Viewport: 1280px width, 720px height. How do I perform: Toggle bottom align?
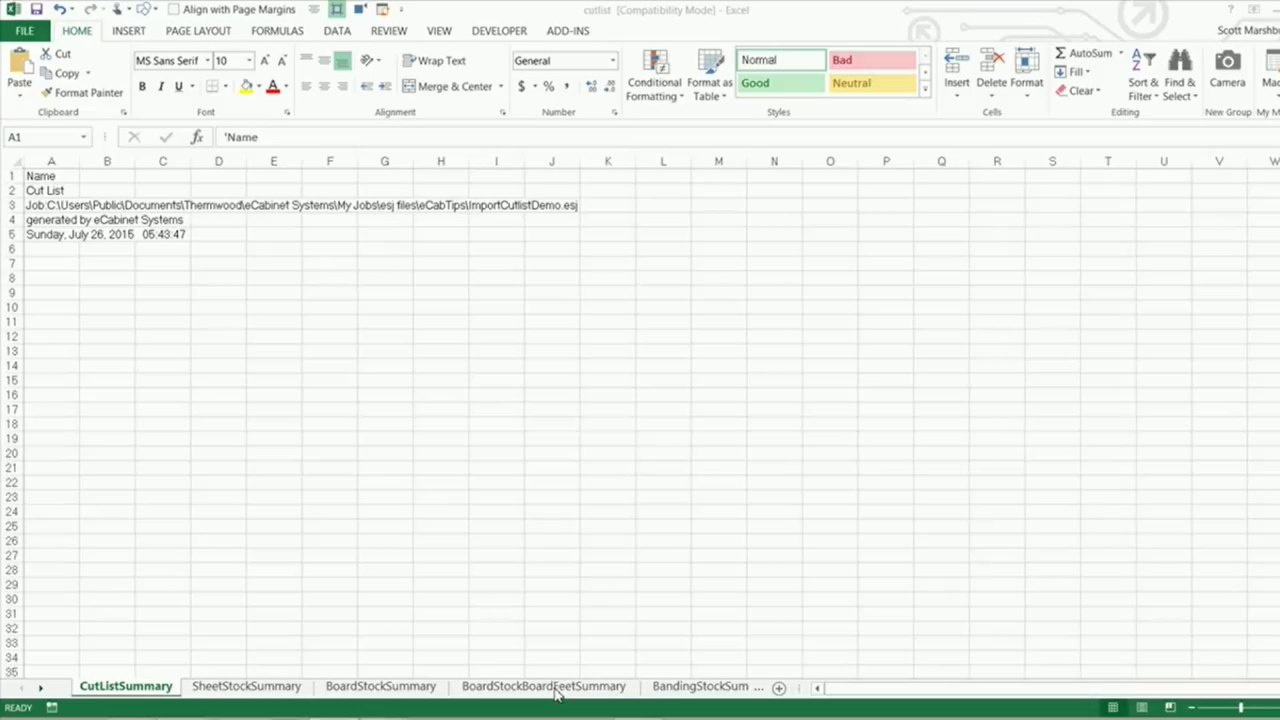point(342,61)
